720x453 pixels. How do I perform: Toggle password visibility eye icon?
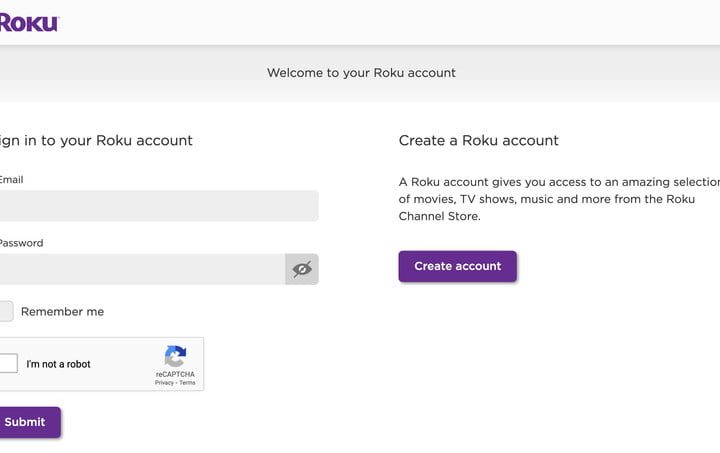[302, 269]
